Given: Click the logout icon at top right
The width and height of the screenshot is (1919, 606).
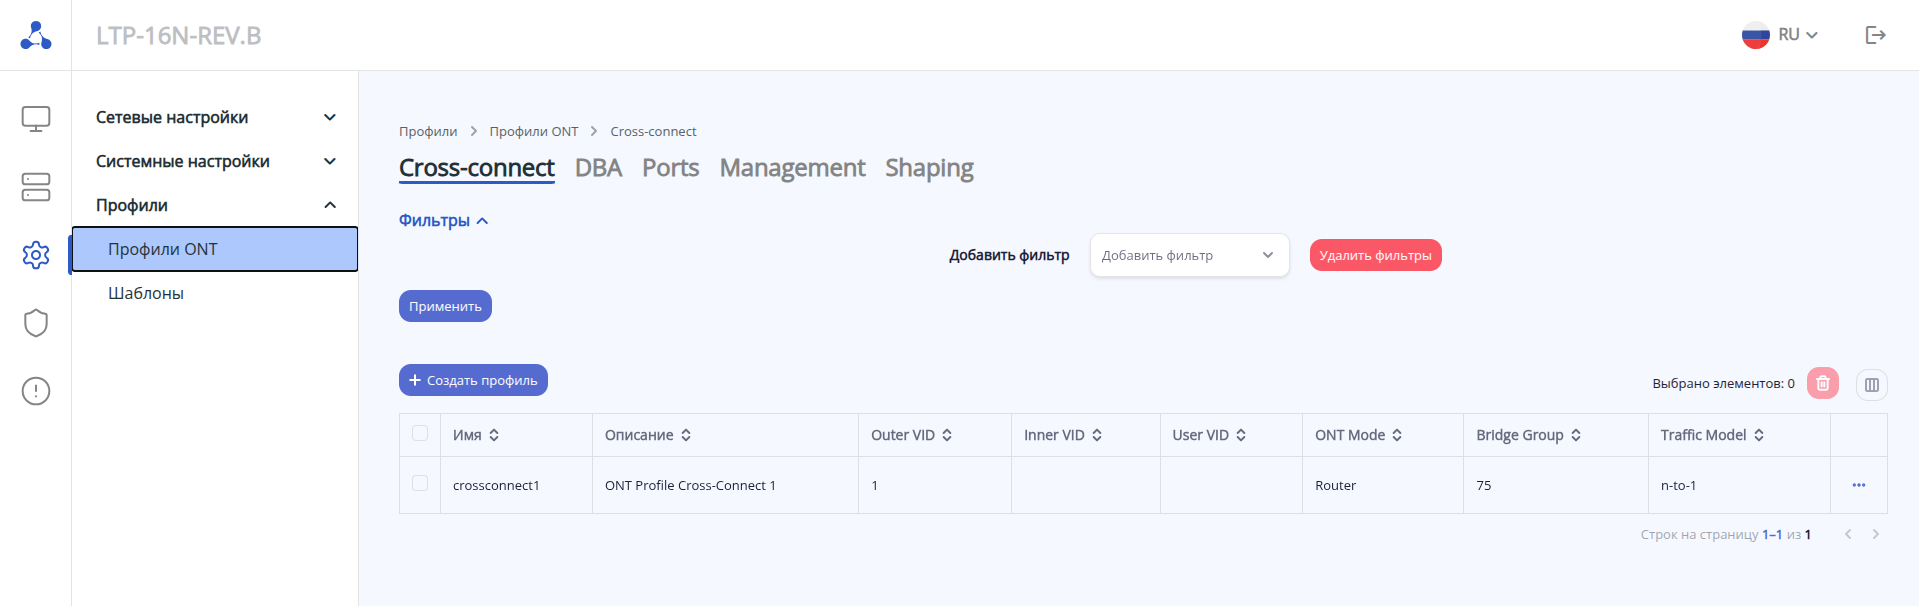Looking at the screenshot, I should (x=1875, y=35).
